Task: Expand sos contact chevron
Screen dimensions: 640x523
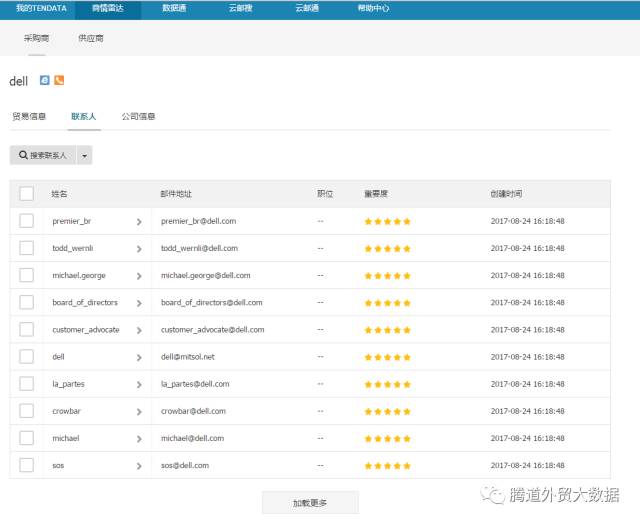Action: (x=139, y=466)
